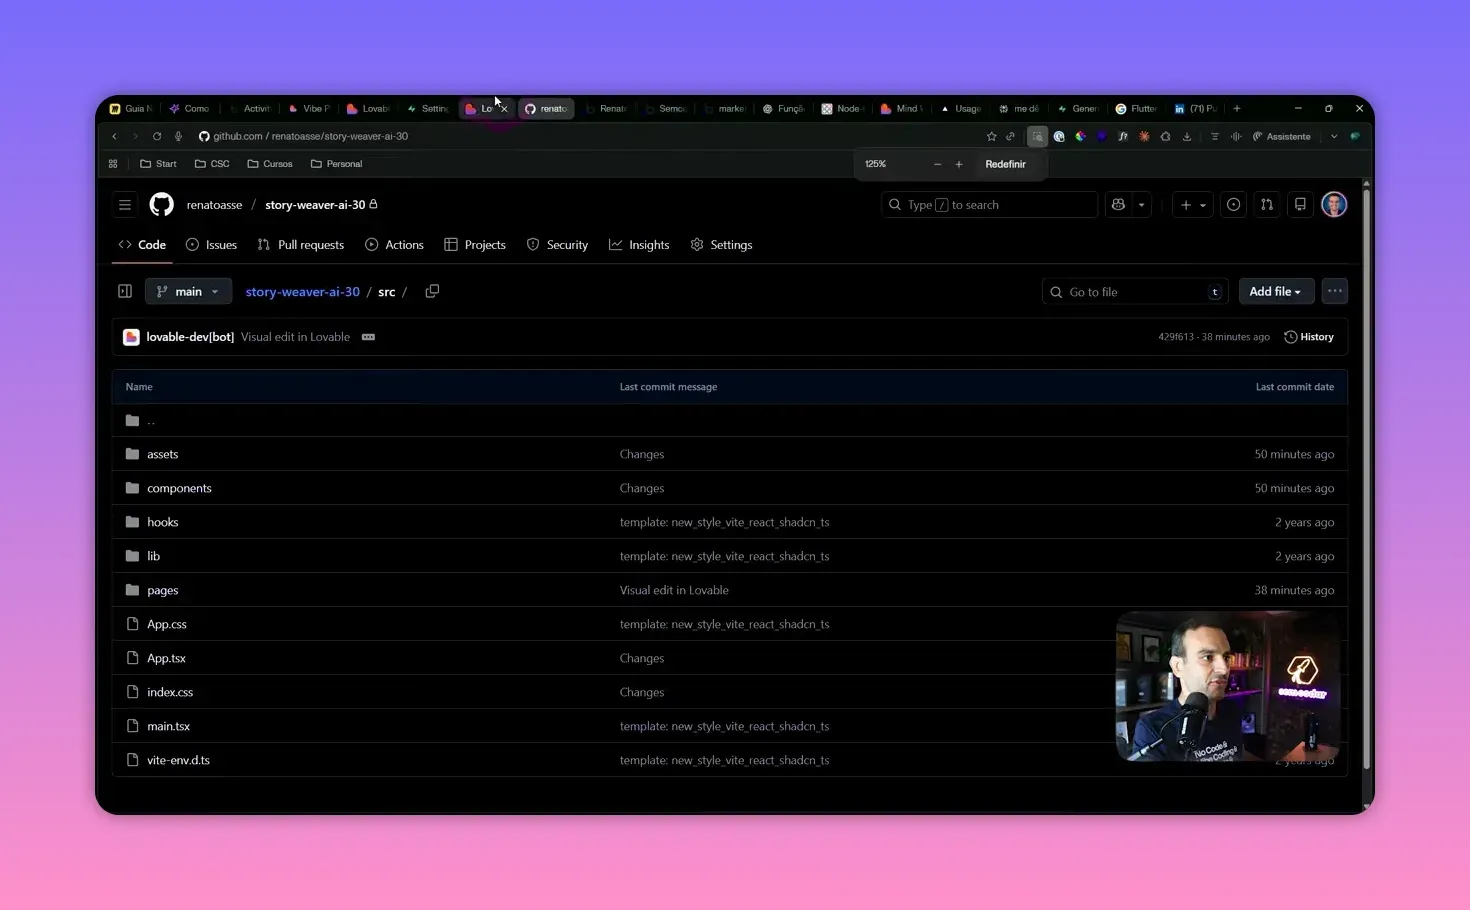This screenshot has width=1470, height=910.
Task: View the commit History button
Action: click(x=1309, y=337)
